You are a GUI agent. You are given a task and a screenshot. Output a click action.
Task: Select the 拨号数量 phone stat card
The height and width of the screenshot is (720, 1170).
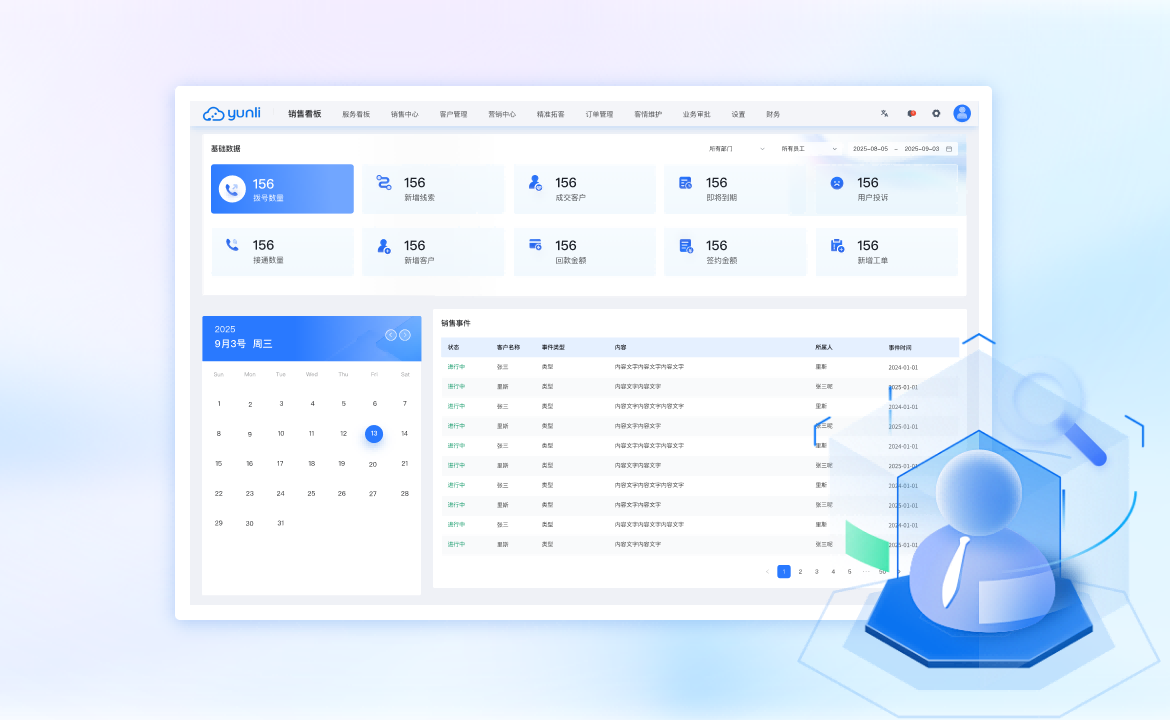282,189
